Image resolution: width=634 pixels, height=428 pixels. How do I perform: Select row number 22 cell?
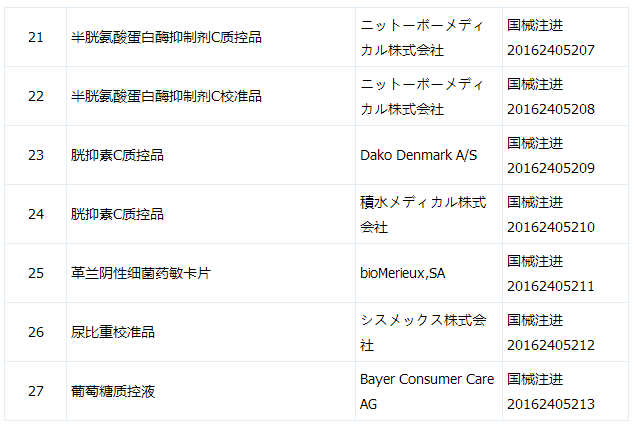(36, 97)
